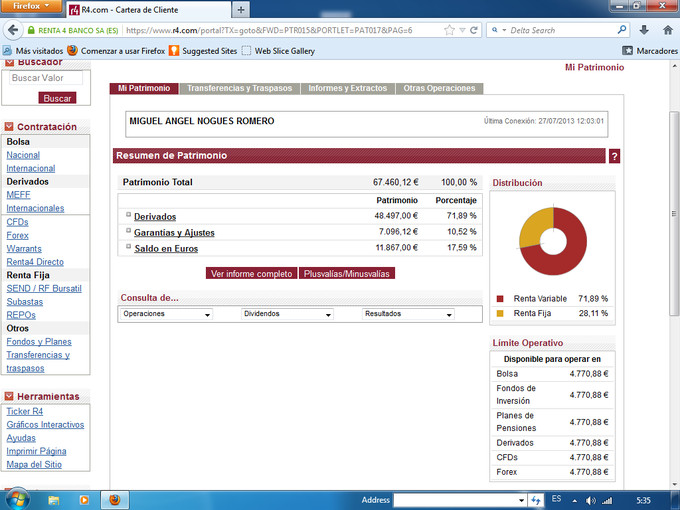This screenshot has height=510, width=680.
Task: Switch to Transferencias y Traspasos tab
Action: point(240,88)
